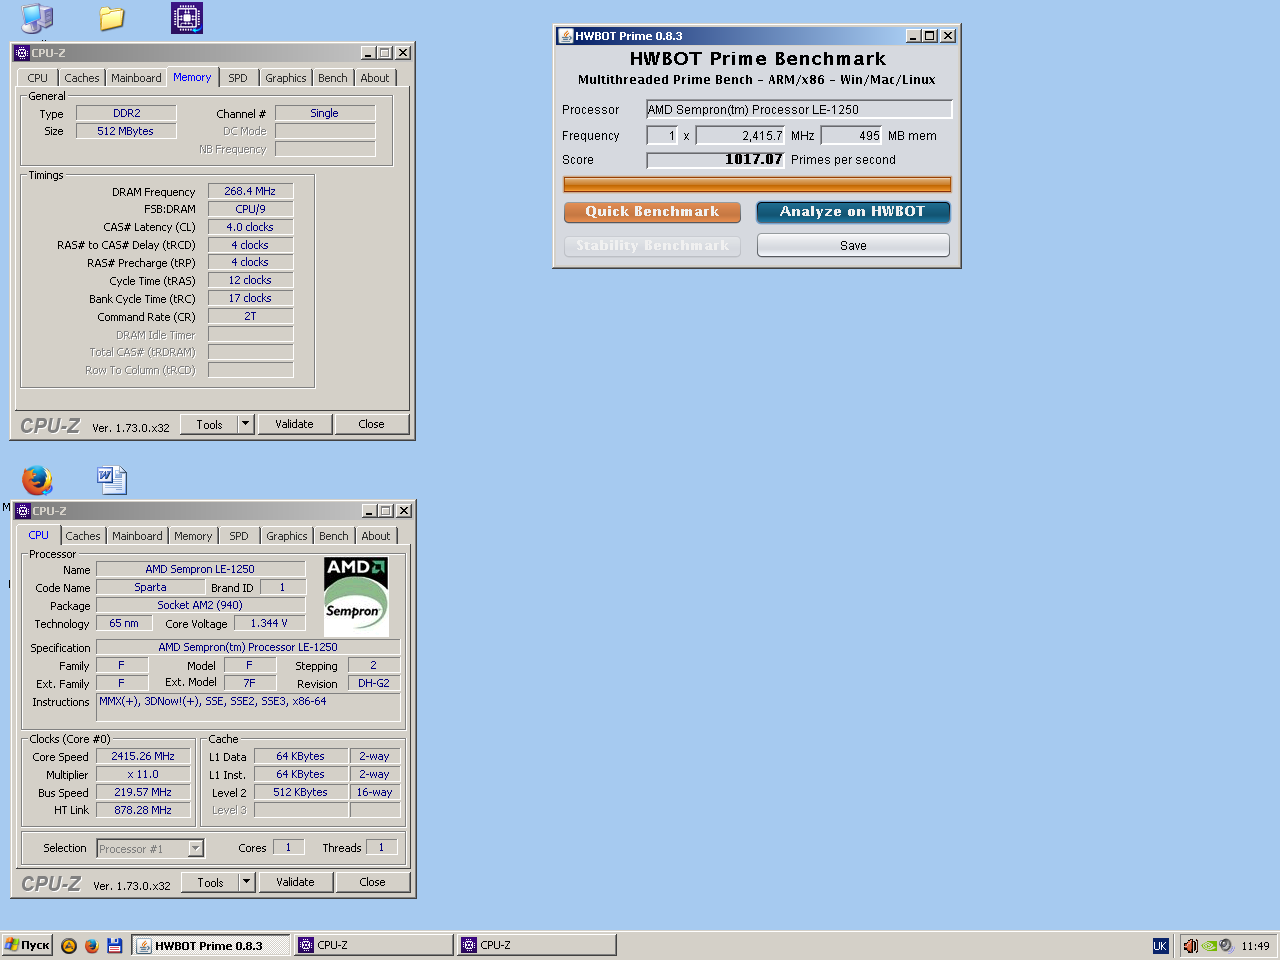Open the Graphics tab in upper CPU-Z window
1280x960 pixels.
[286, 78]
